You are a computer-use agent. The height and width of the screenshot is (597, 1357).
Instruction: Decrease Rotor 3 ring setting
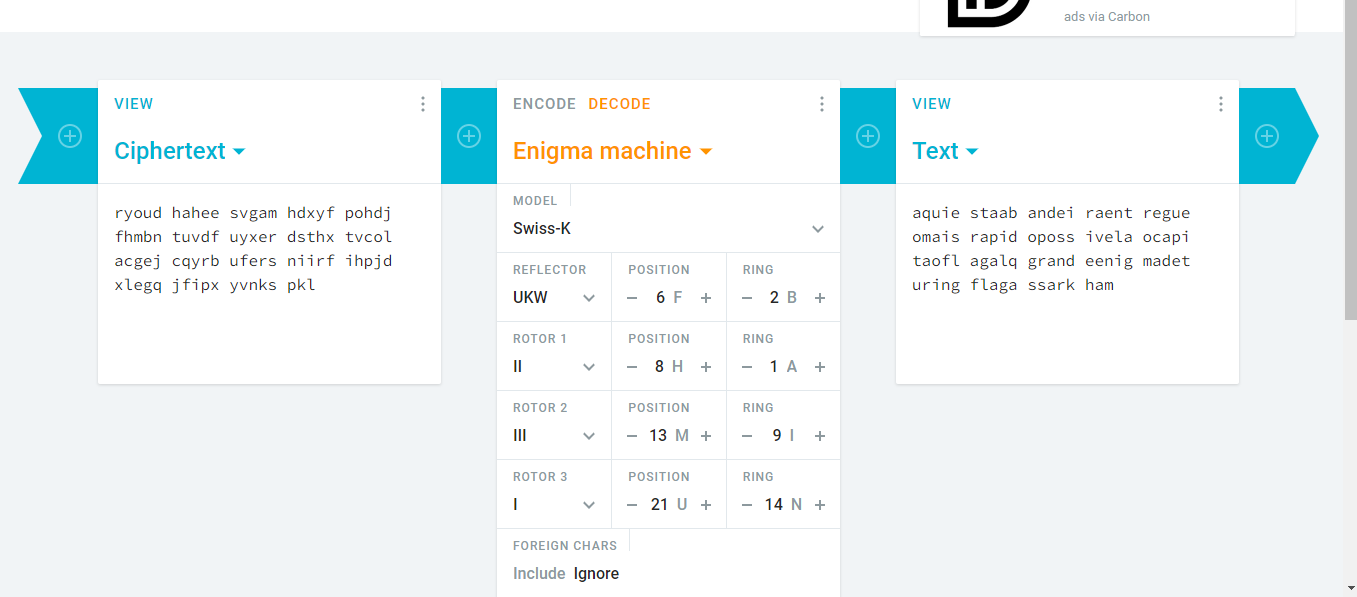click(x=747, y=505)
